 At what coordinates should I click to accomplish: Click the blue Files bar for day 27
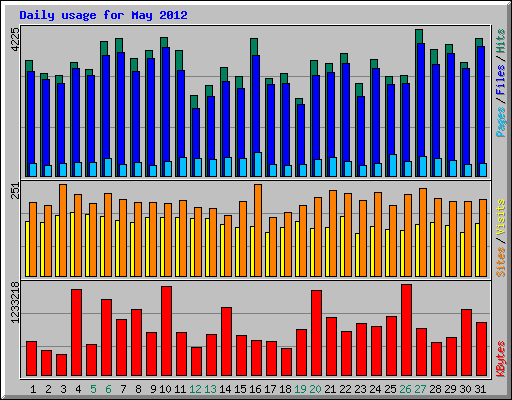click(x=421, y=100)
